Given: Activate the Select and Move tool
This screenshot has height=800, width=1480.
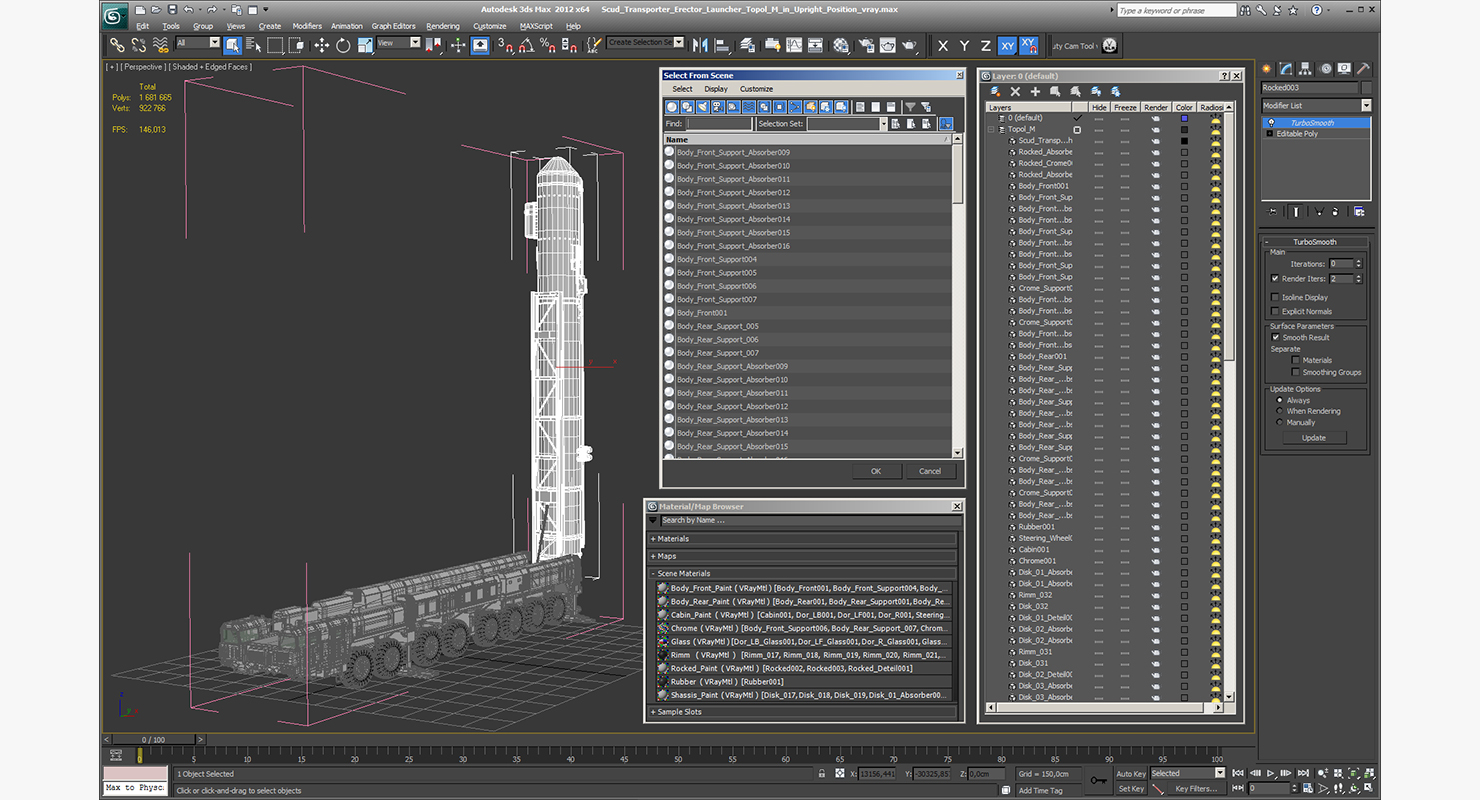Looking at the screenshot, I should pyautogui.click(x=321, y=45).
